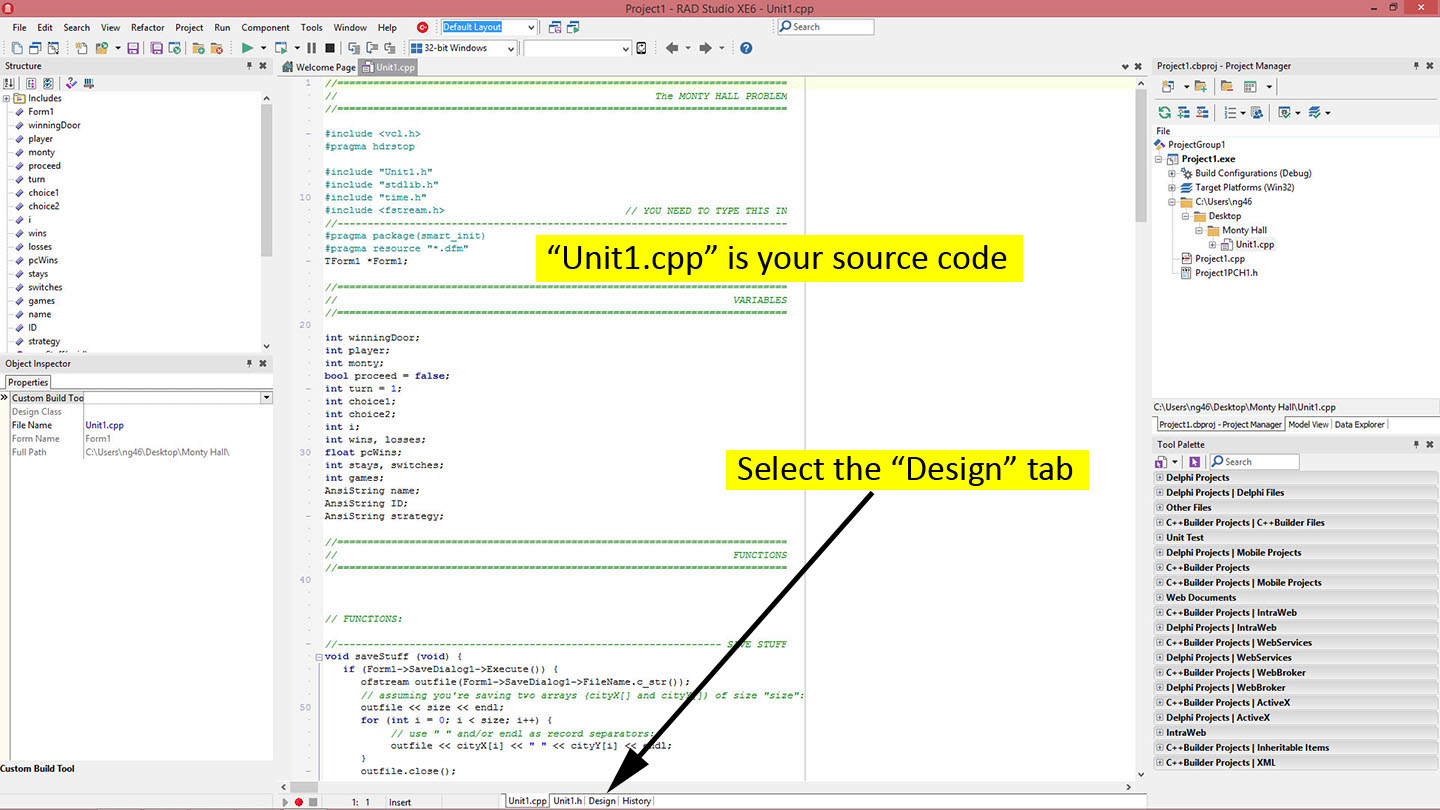Switch to the Unit1.h tab

[567, 801]
